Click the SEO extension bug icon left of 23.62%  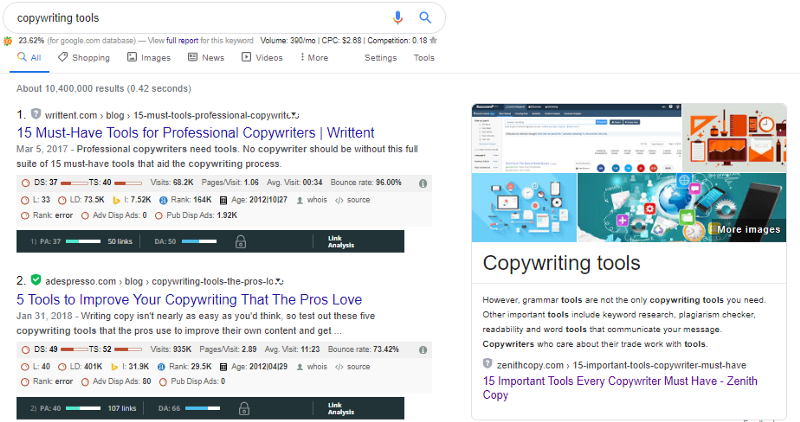pos(8,41)
